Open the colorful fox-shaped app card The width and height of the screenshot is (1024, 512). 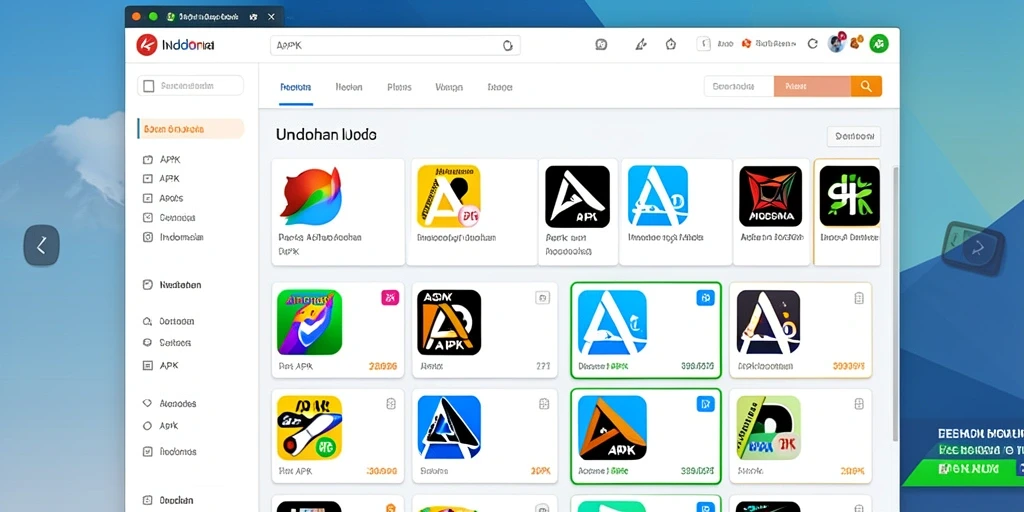point(338,212)
